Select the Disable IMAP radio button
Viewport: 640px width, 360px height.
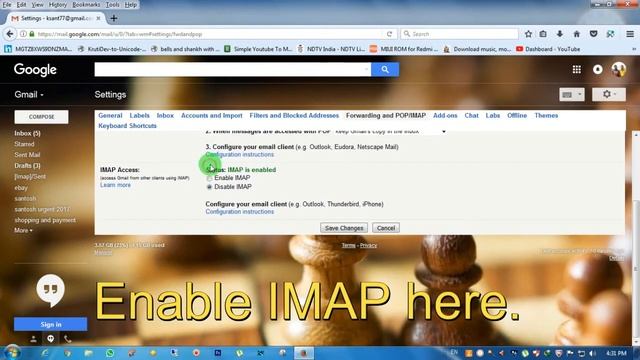pos(209,187)
